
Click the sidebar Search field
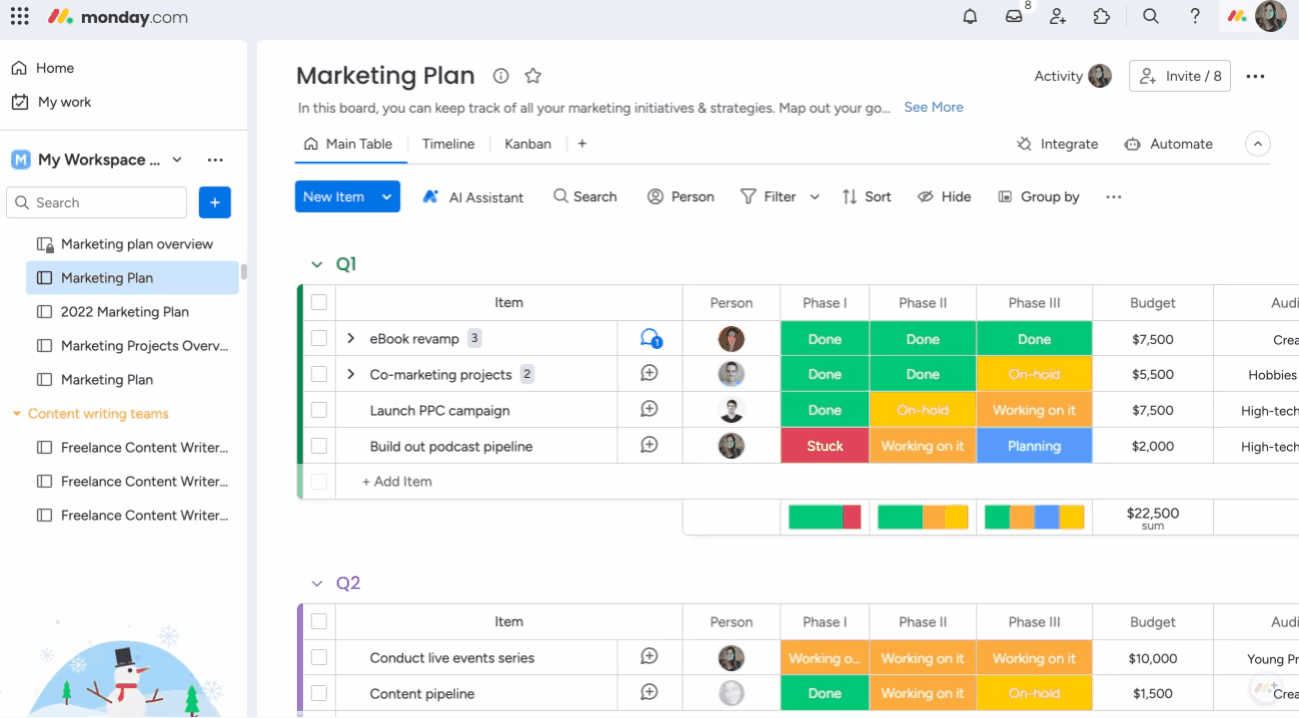pyautogui.click(x=97, y=202)
